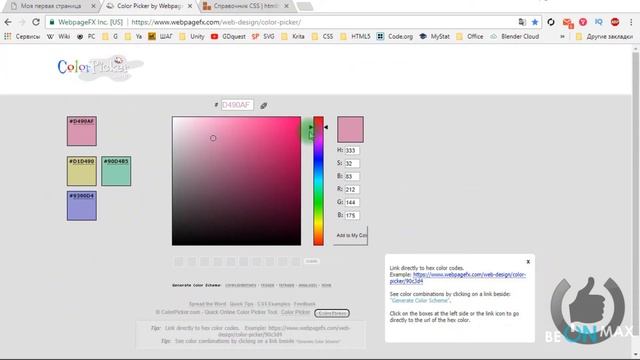640x360 pixels.
Task: Click the red ABP adblock extension icon
Action: (x=615, y=22)
